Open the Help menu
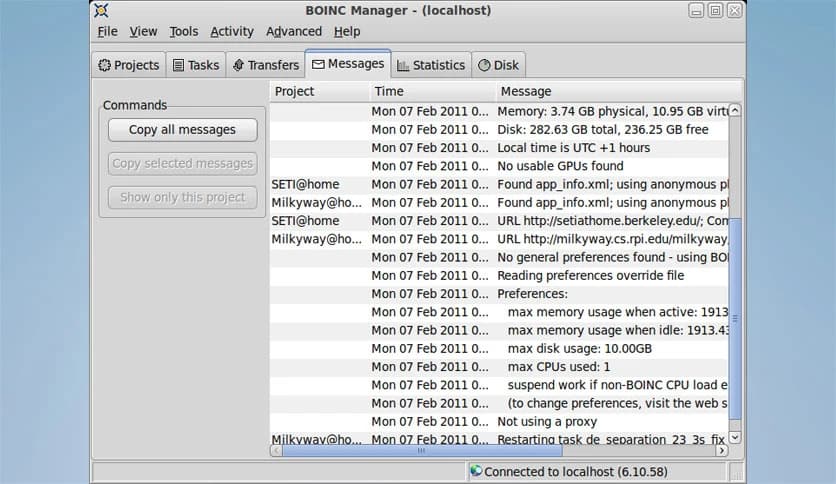The height and width of the screenshot is (484, 836). (347, 31)
